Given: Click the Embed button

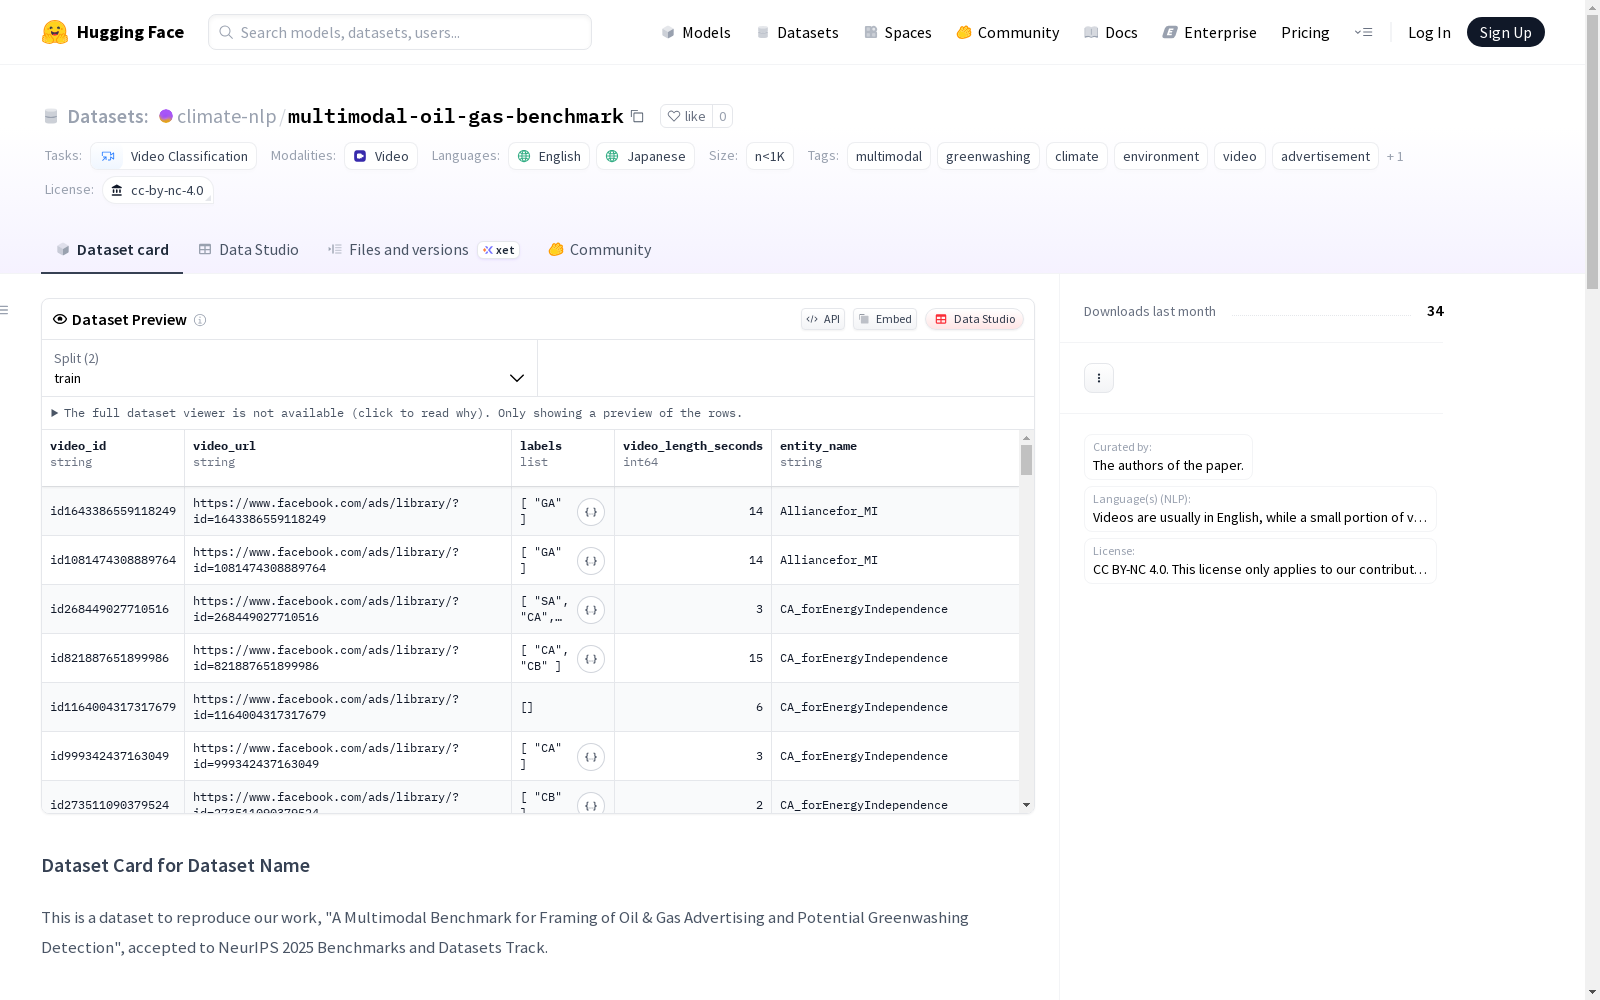Looking at the screenshot, I should click(x=885, y=319).
